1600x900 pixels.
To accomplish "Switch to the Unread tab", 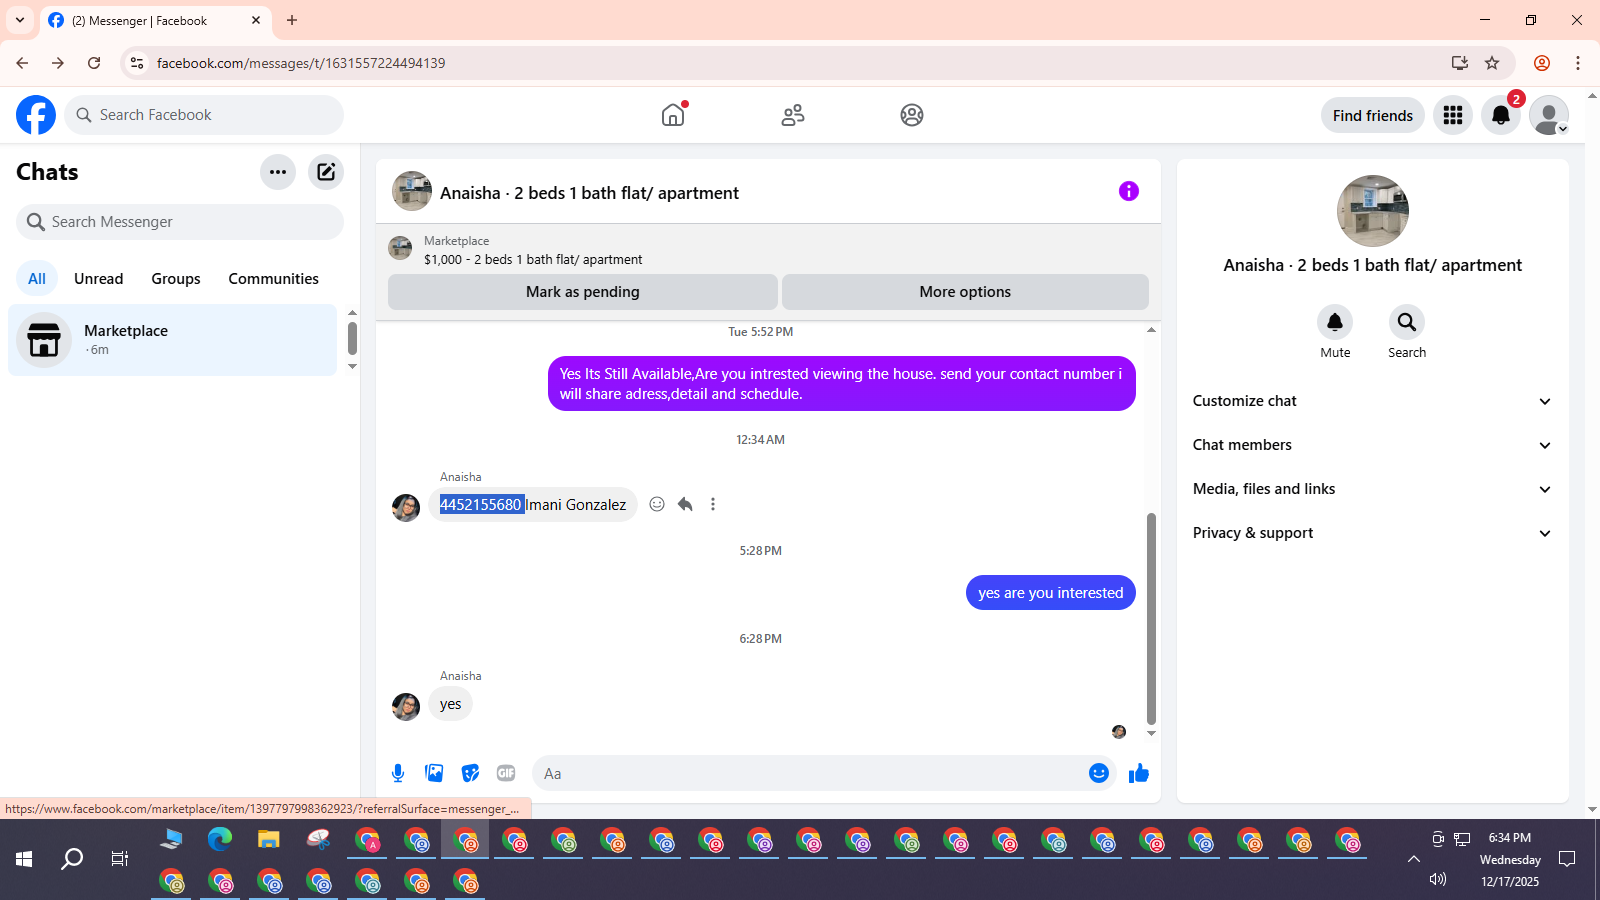I will 99,279.
